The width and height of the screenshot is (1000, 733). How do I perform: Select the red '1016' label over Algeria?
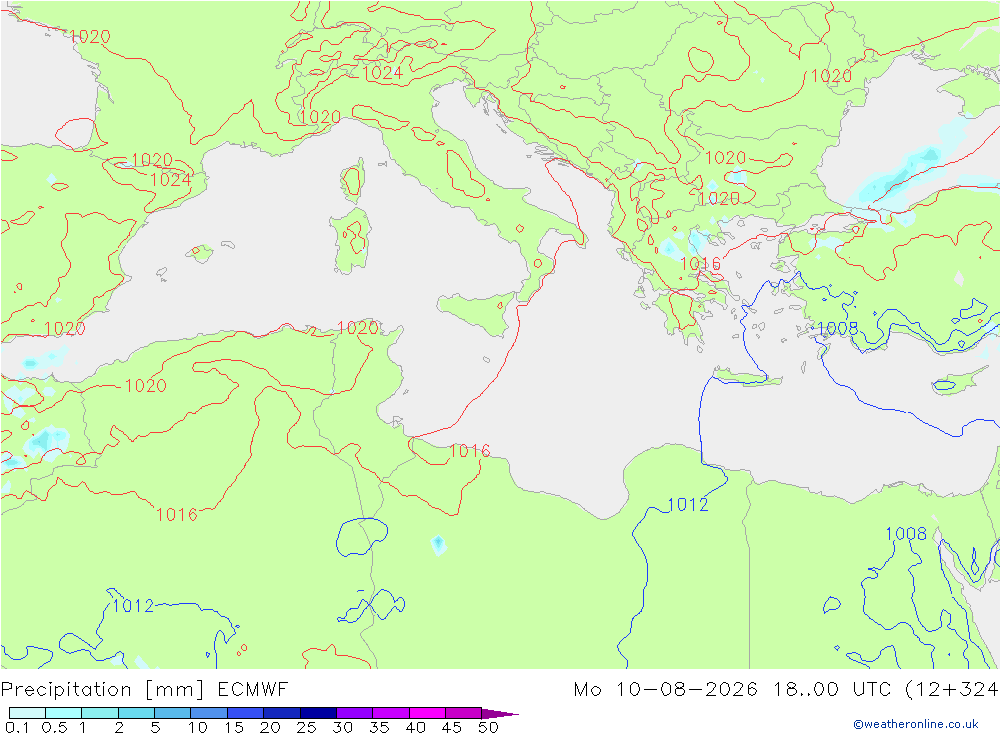(x=177, y=515)
